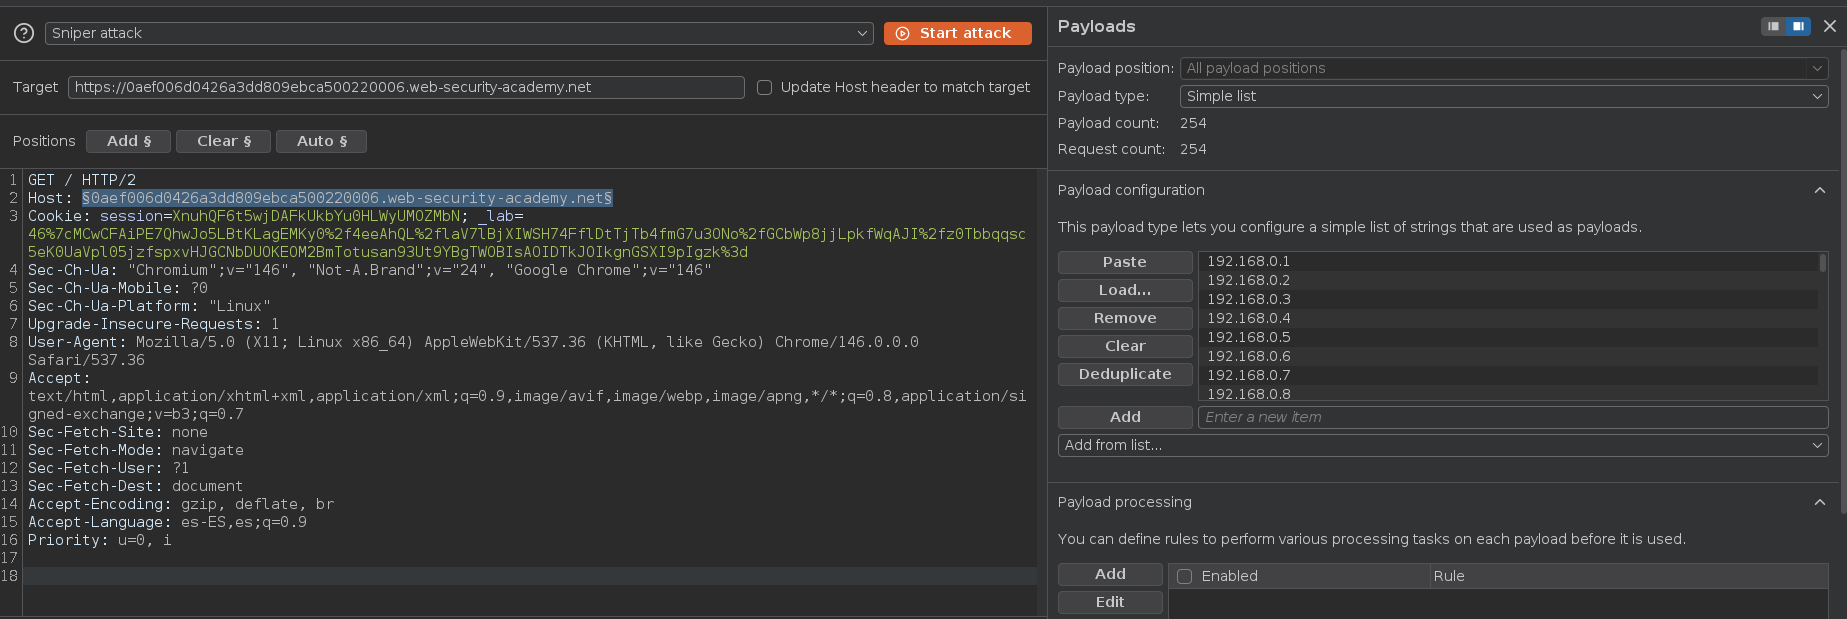Switch Payloads panel to left layout icon
The image size is (1847, 619).
click(x=1773, y=26)
